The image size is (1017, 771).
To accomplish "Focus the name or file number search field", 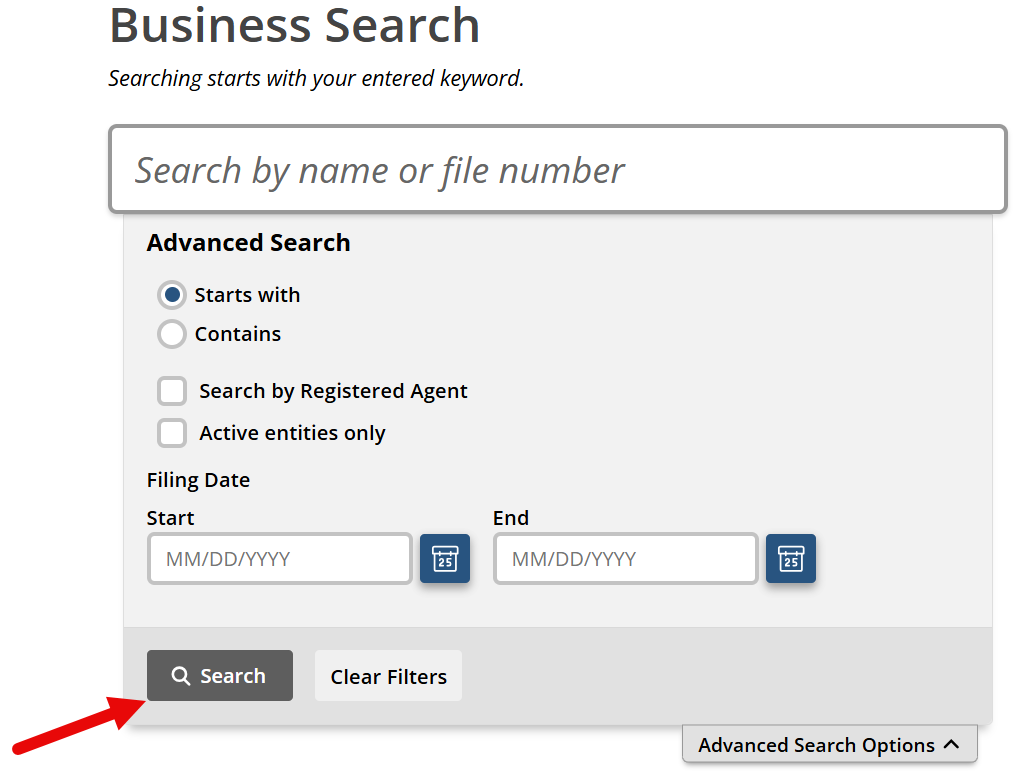I will 558,169.
